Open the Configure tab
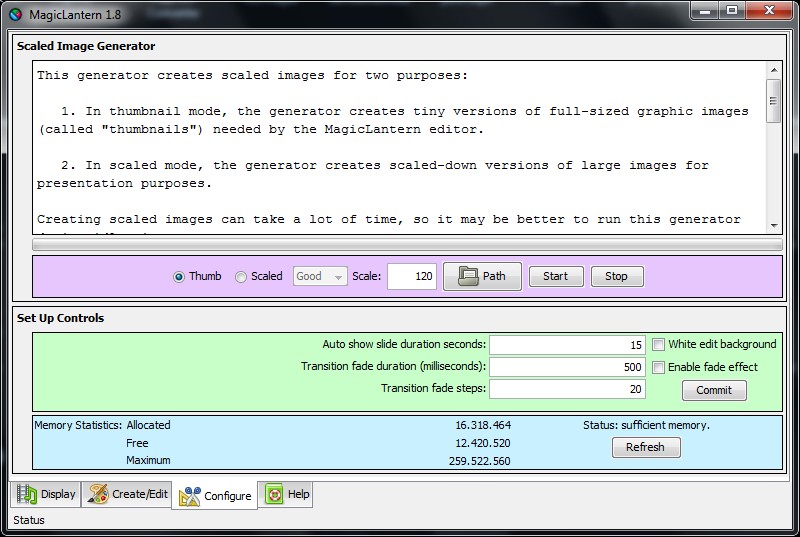 pyautogui.click(x=215, y=496)
